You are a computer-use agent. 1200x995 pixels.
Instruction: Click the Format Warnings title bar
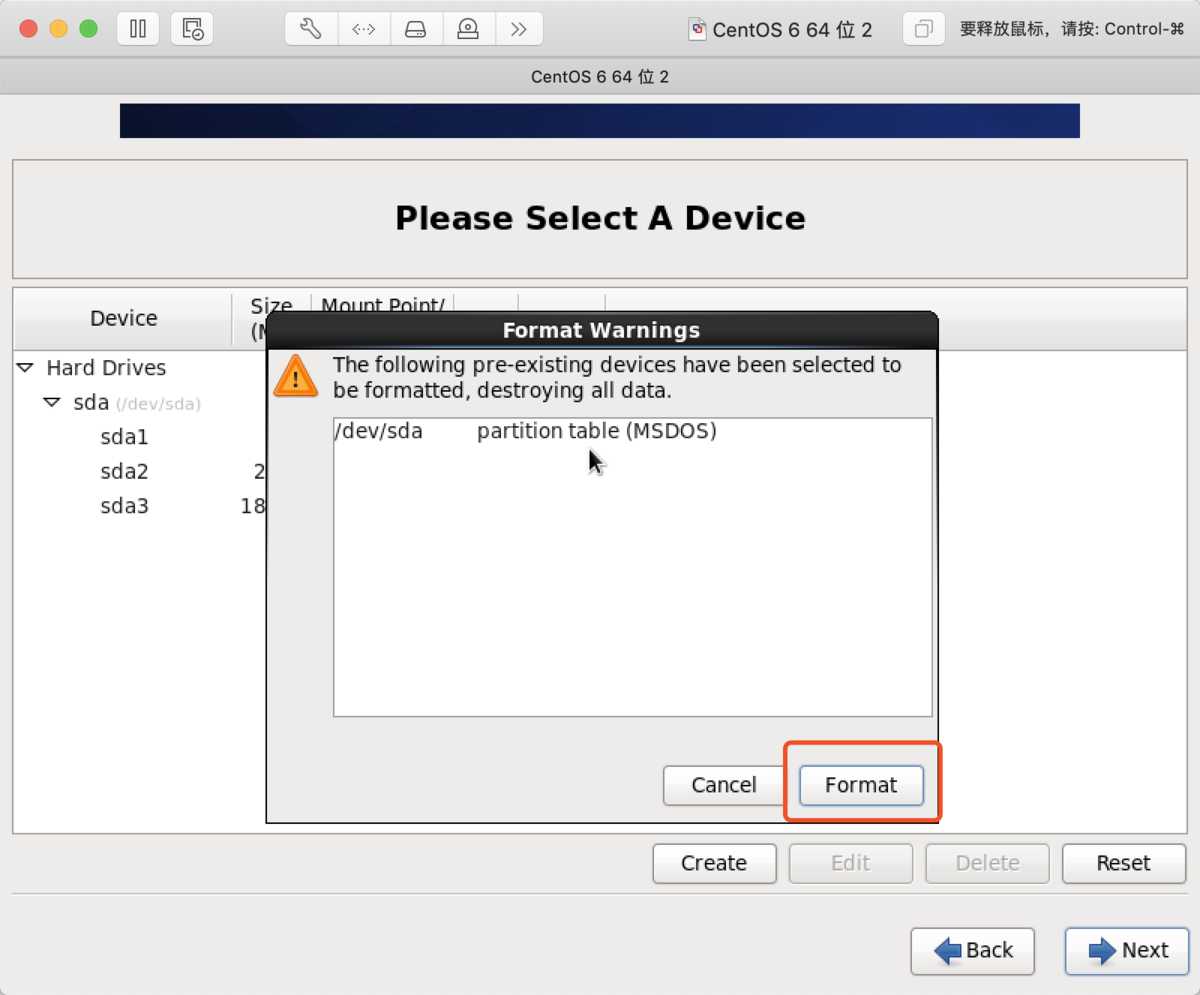(x=601, y=330)
